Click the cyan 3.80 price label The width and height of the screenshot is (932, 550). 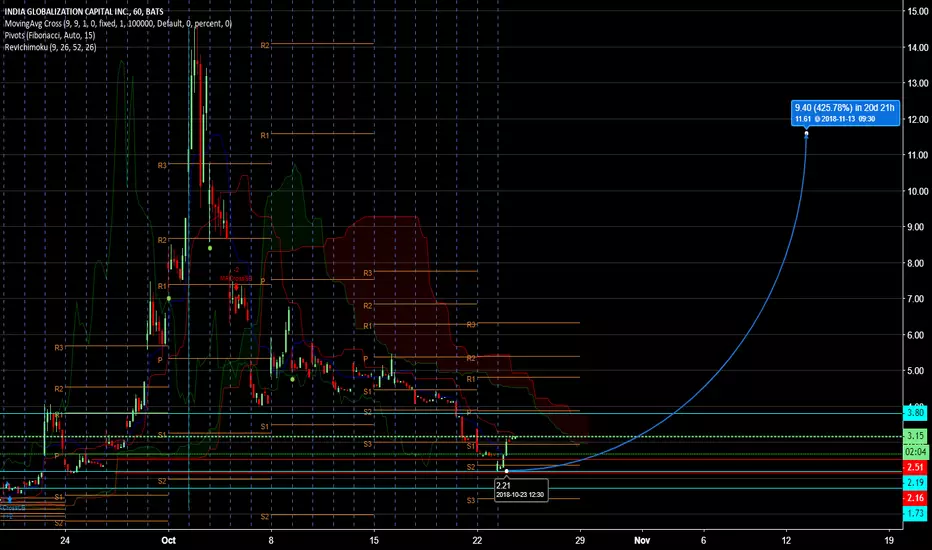(915, 413)
